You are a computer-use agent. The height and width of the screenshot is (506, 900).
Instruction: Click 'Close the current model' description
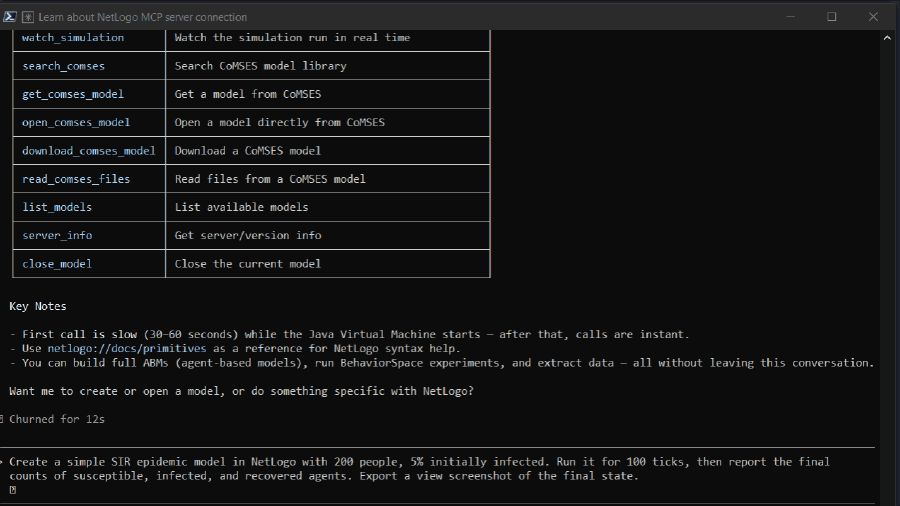click(248, 264)
